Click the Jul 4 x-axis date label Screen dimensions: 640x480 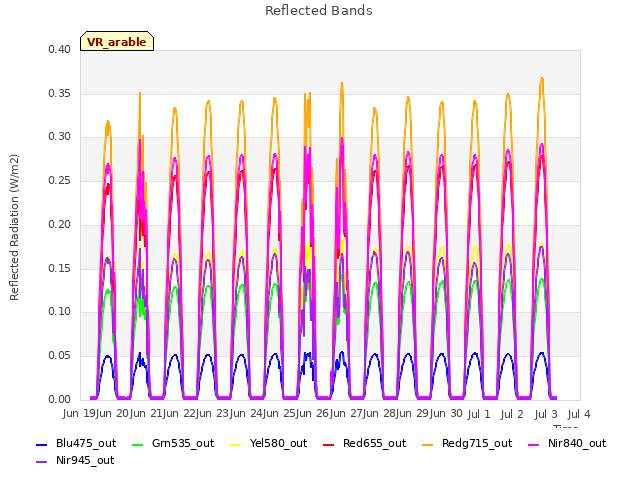579,414
